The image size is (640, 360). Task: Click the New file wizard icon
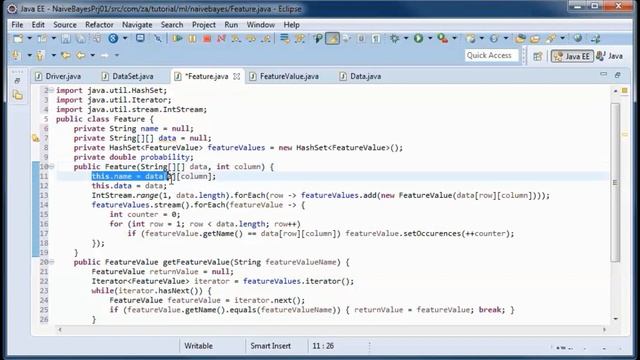coord(18,39)
